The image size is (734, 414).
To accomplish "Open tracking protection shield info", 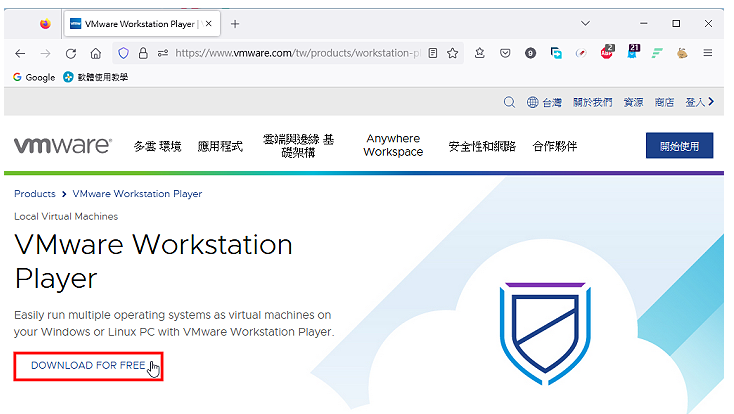I will tap(123, 53).
